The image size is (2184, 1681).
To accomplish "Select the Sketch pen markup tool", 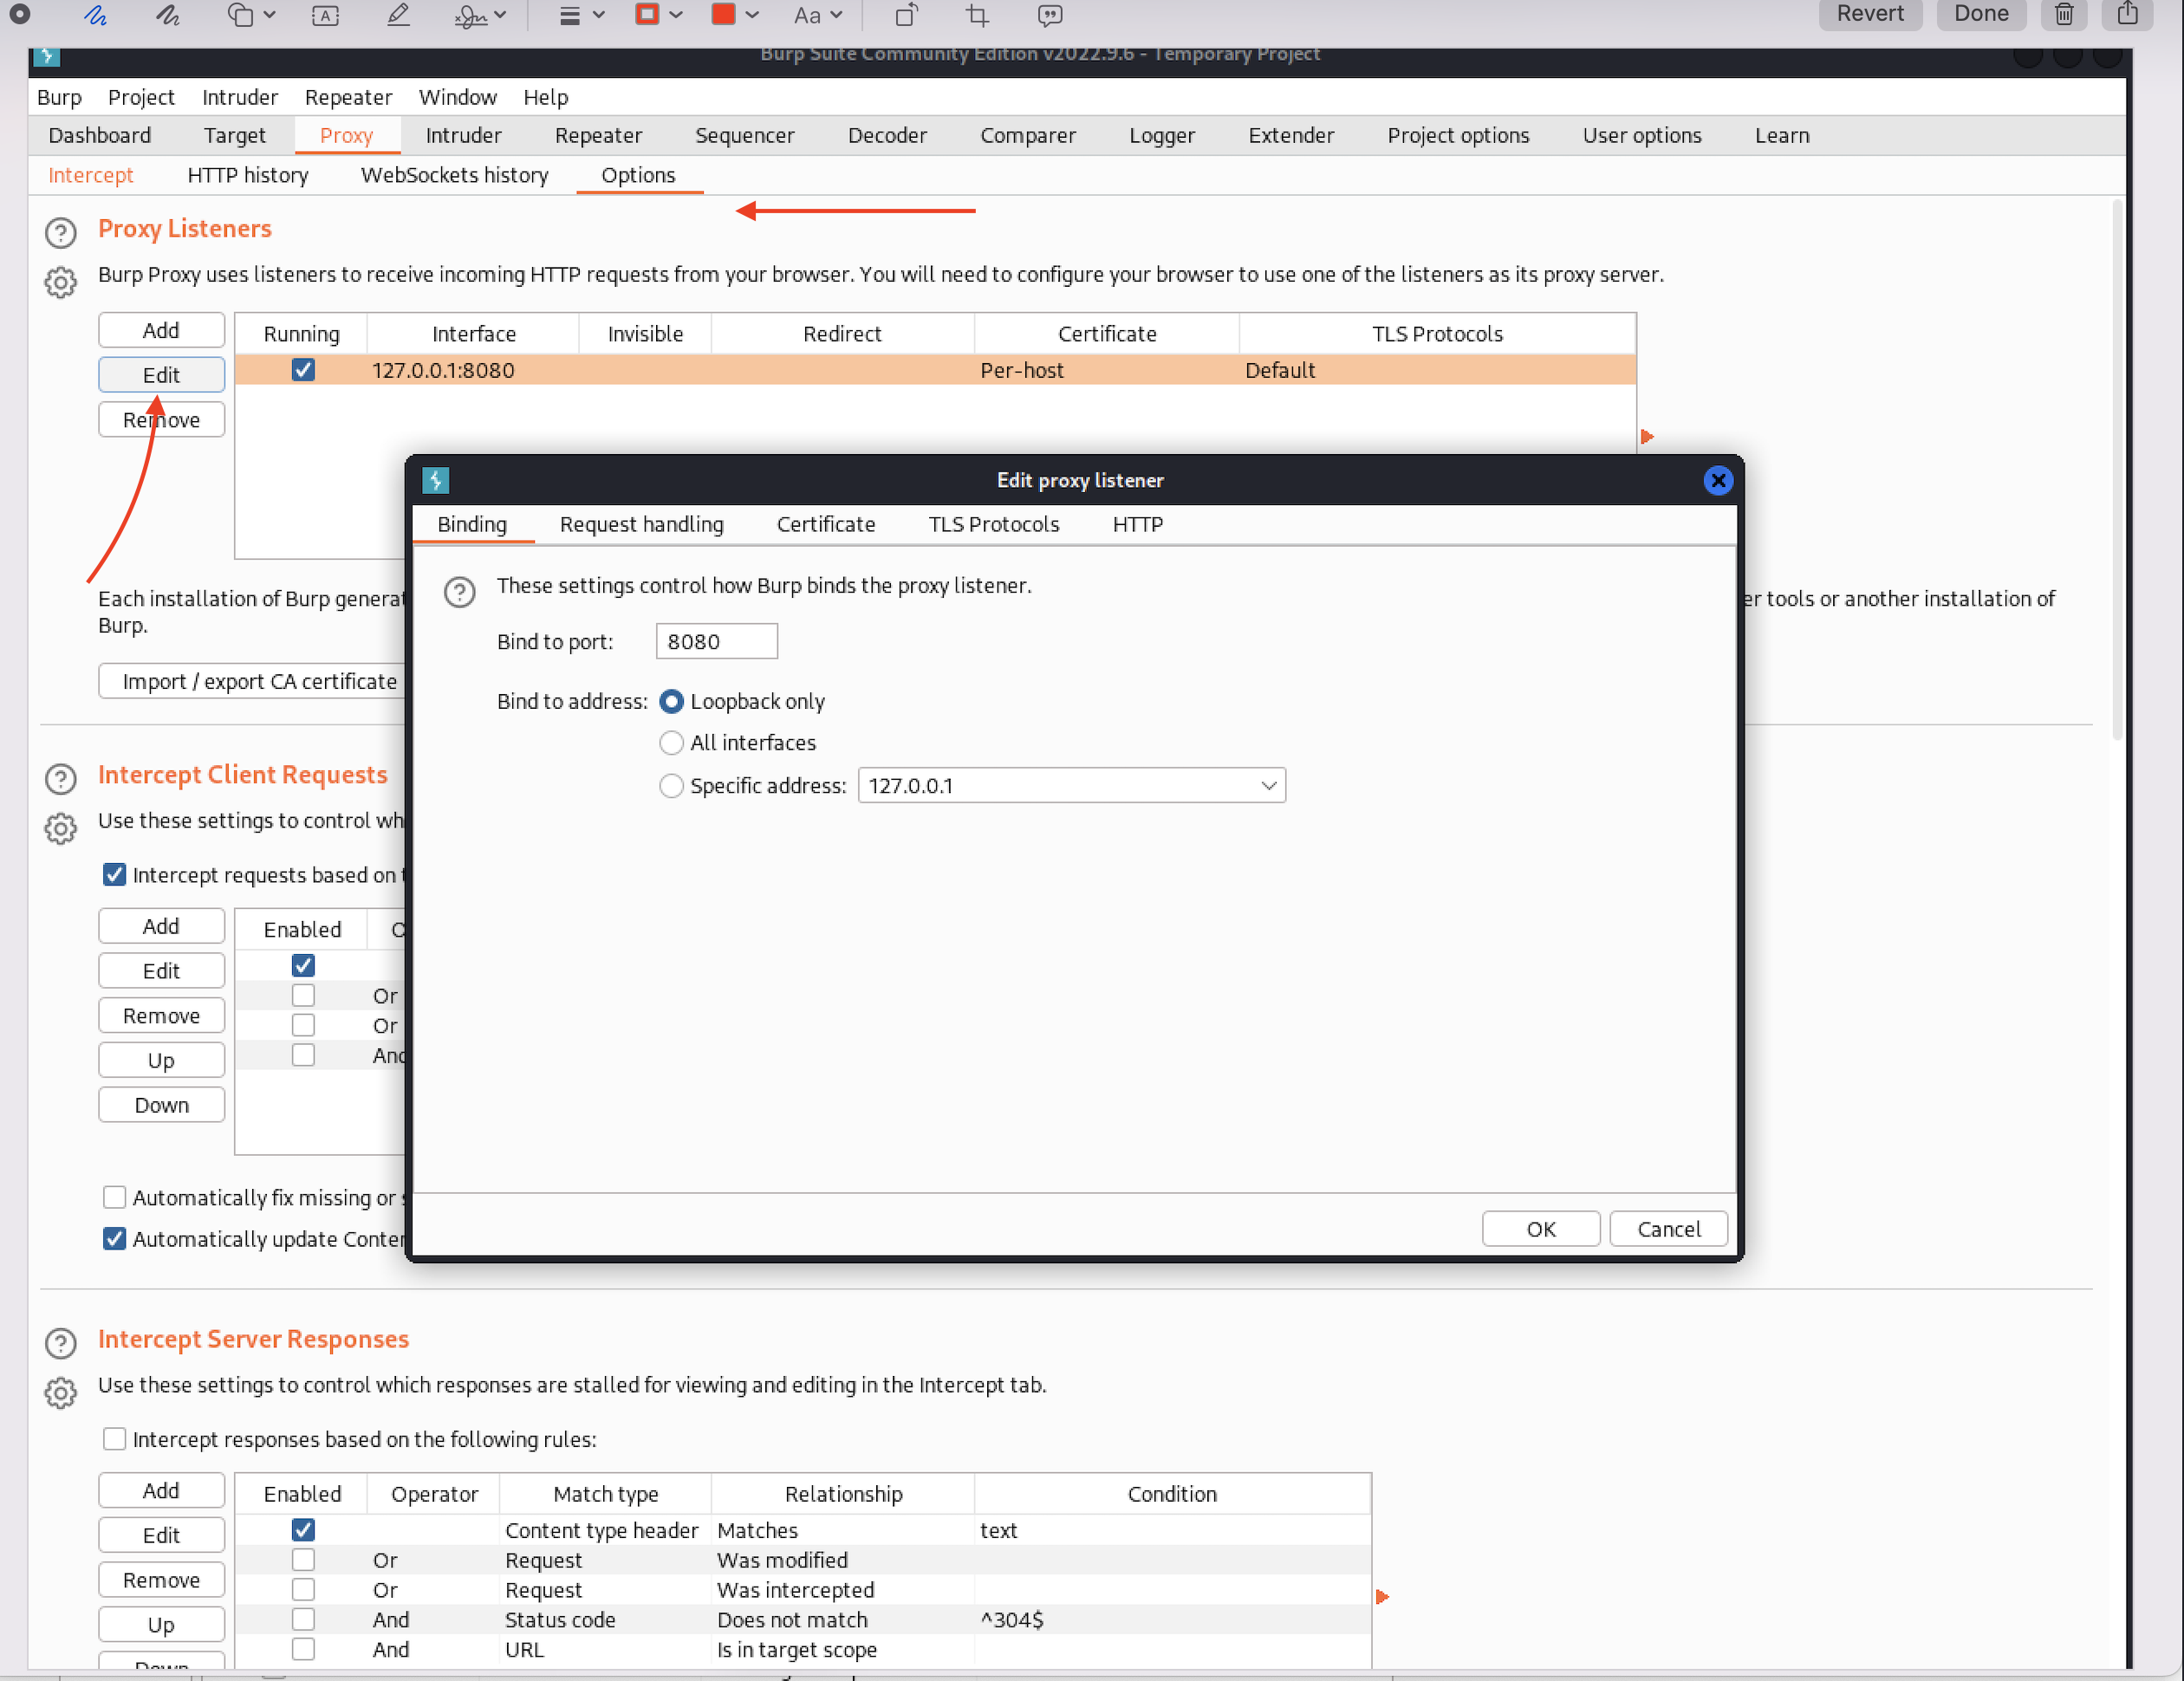I will coord(96,15).
